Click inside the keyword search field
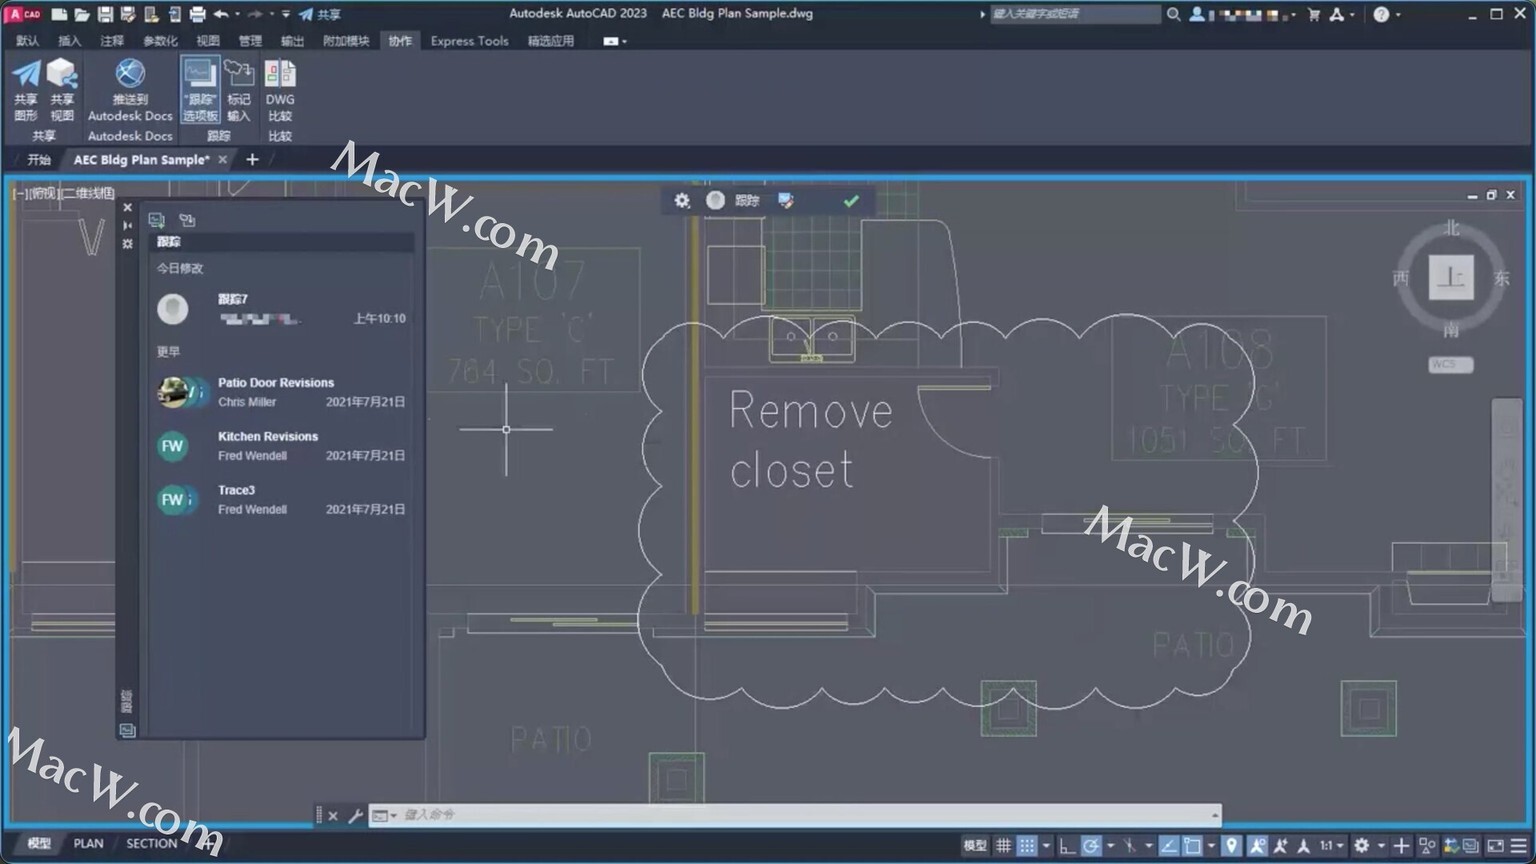1536x864 pixels. 1075,14
